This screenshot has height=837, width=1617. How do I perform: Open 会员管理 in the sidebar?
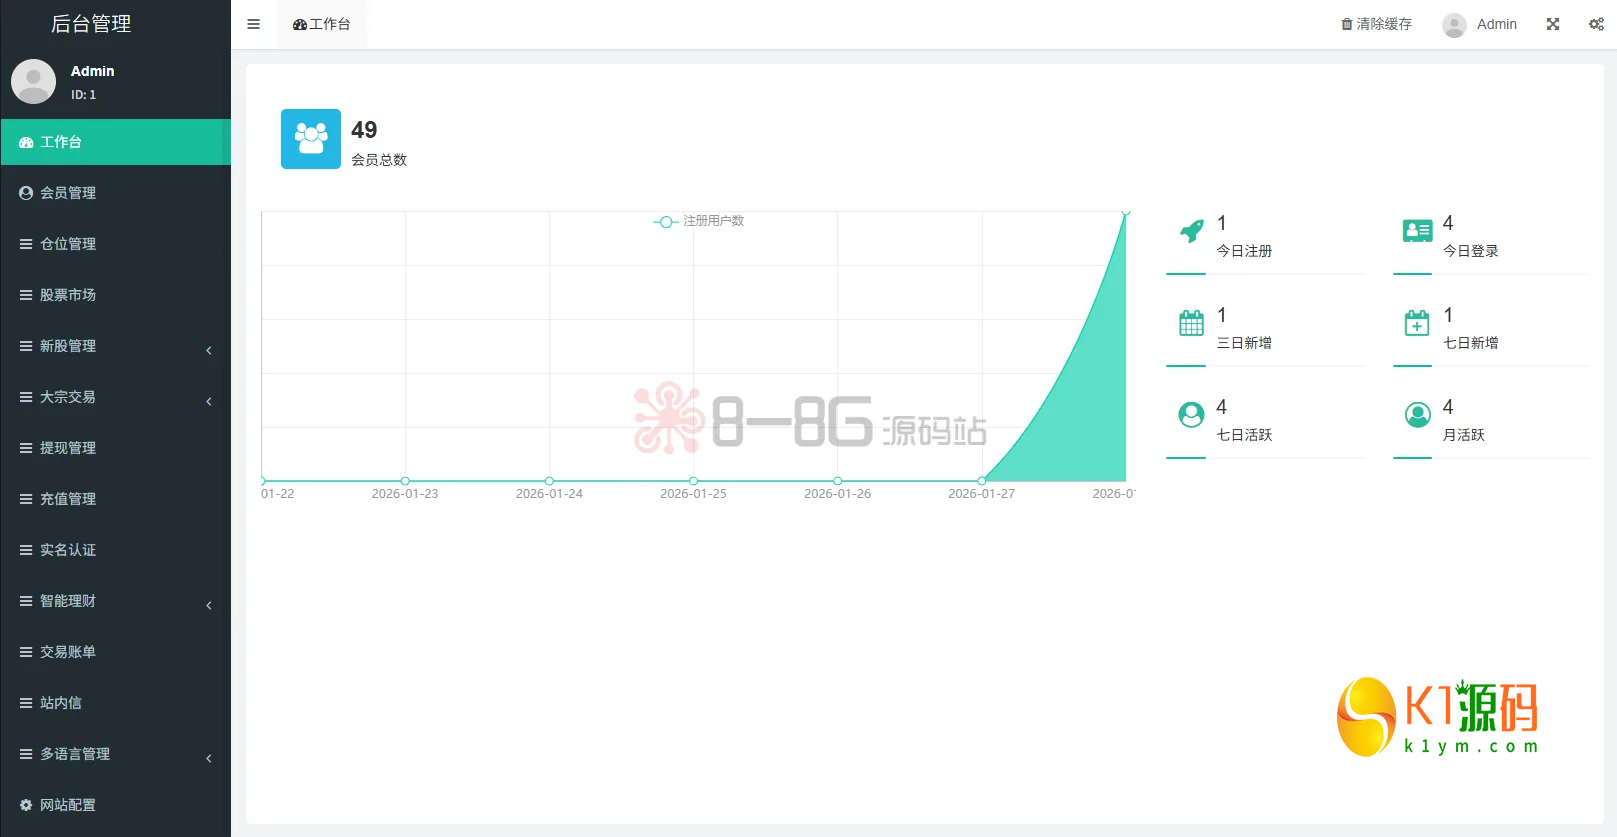tap(116, 193)
